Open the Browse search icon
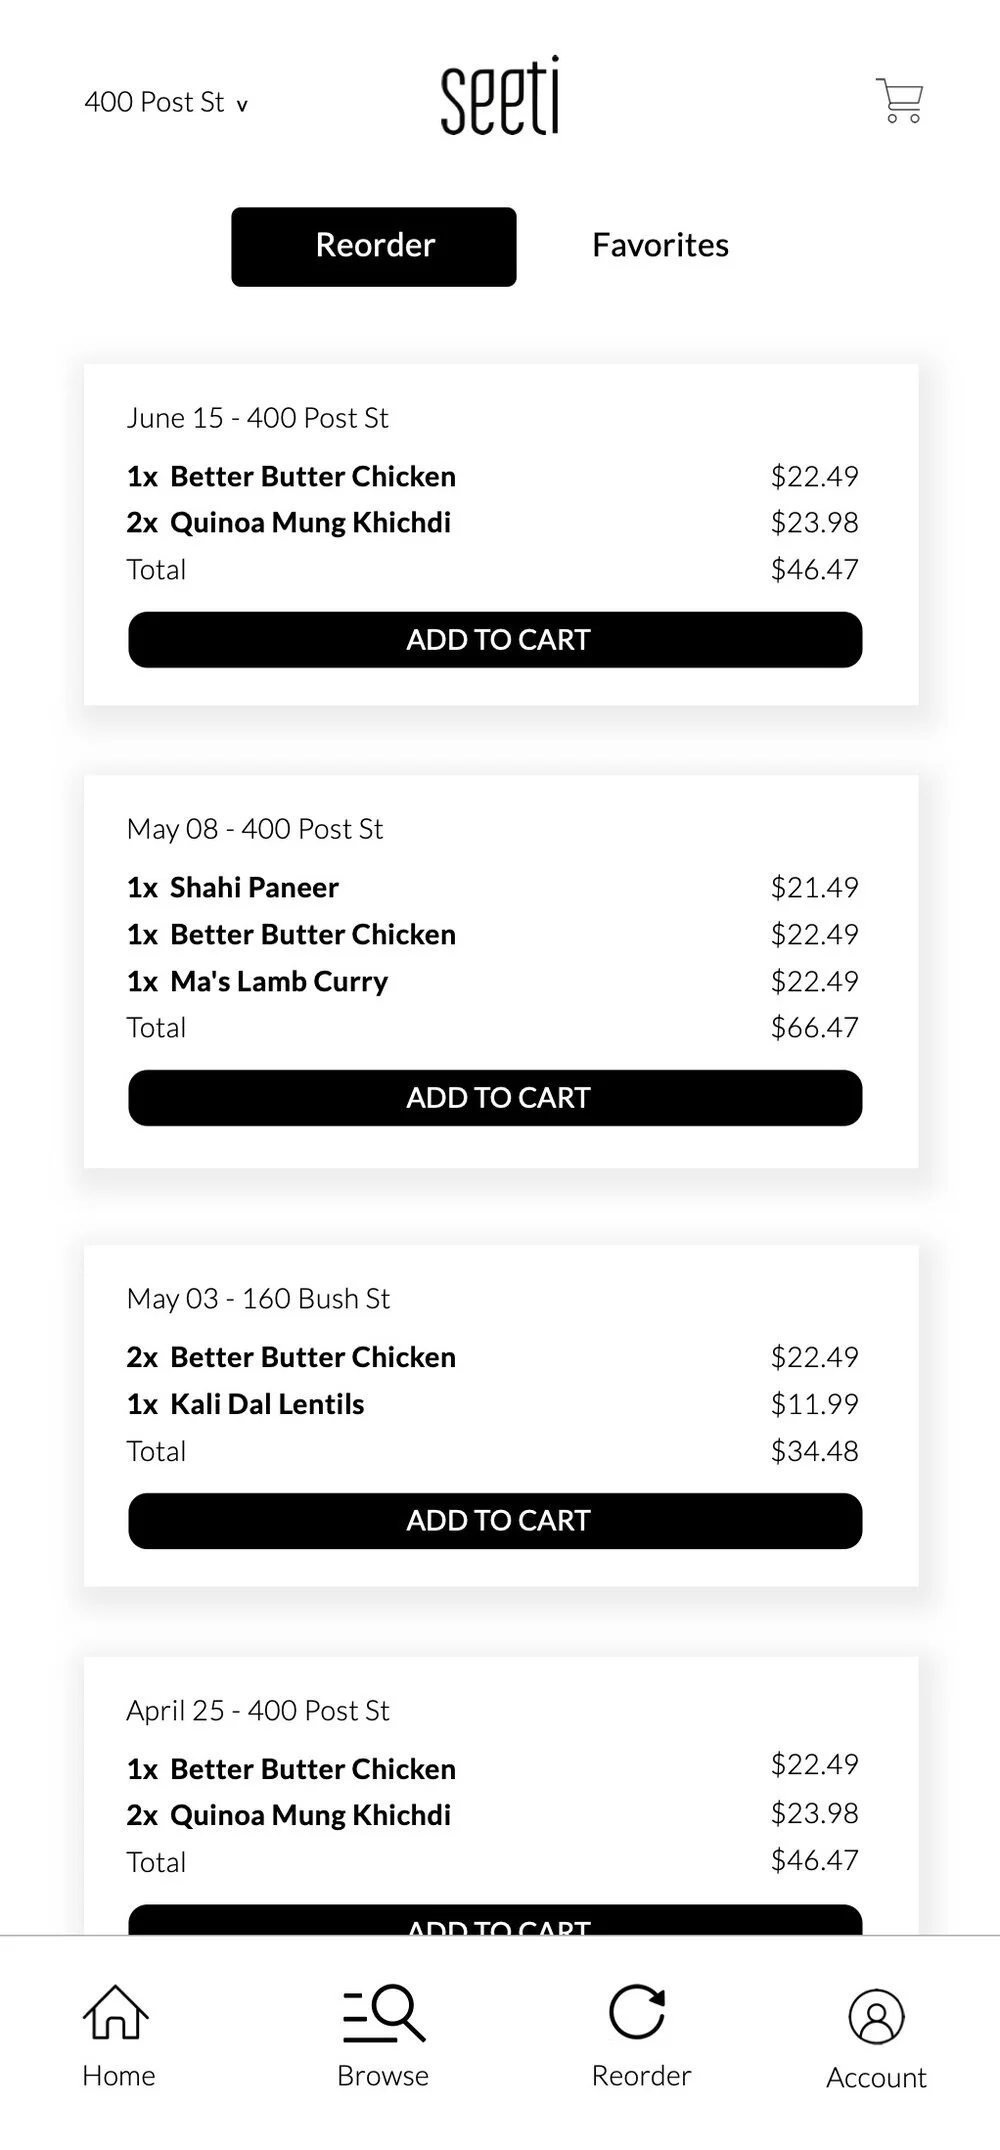Viewport: 1000px width, 2150px height. coord(383,2013)
